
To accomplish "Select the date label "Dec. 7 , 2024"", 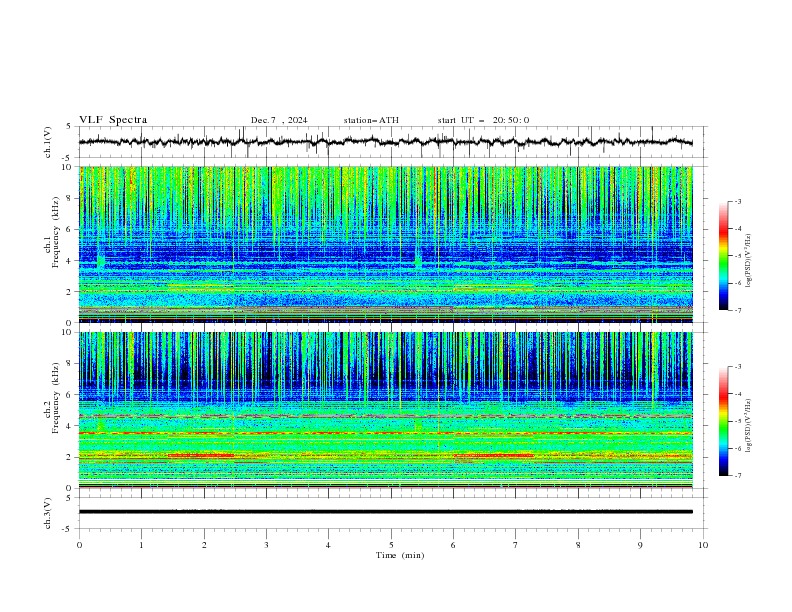I will pyautogui.click(x=279, y=120).
